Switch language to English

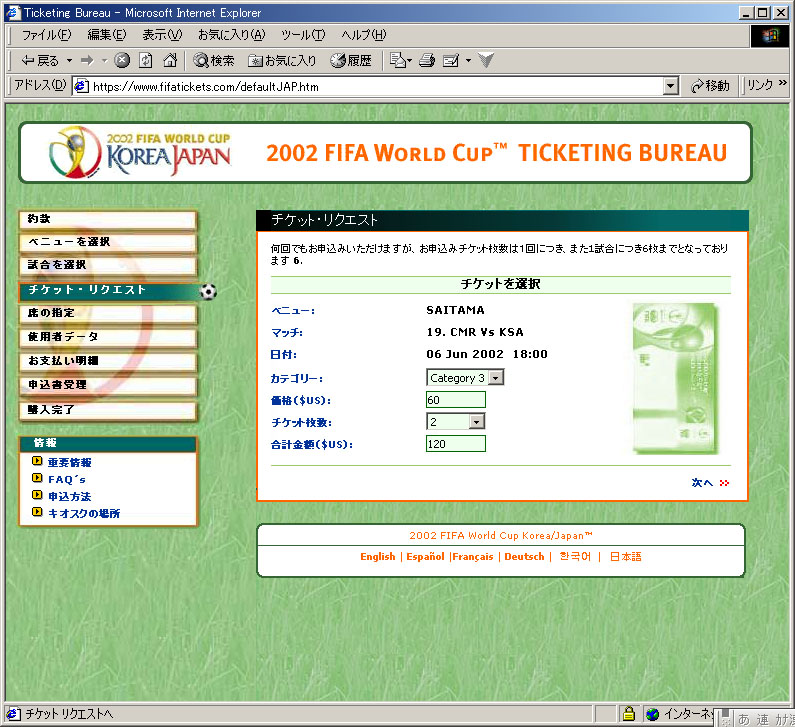[x=378, y=557]
